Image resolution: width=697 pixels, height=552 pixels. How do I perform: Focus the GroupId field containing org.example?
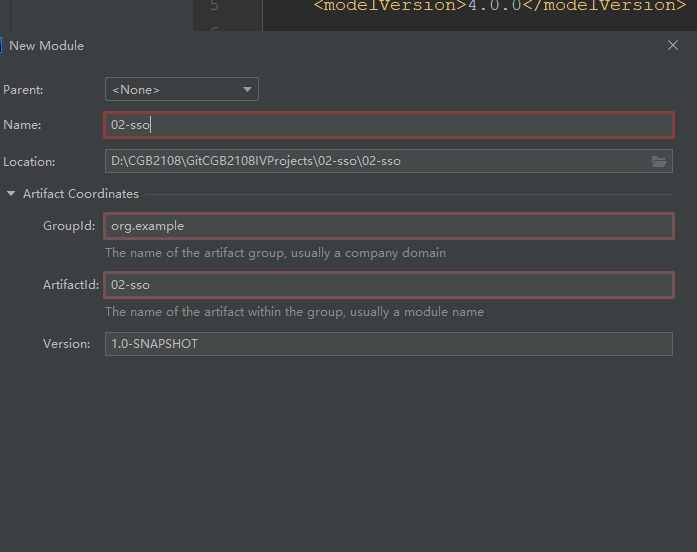tap(389, 226)
